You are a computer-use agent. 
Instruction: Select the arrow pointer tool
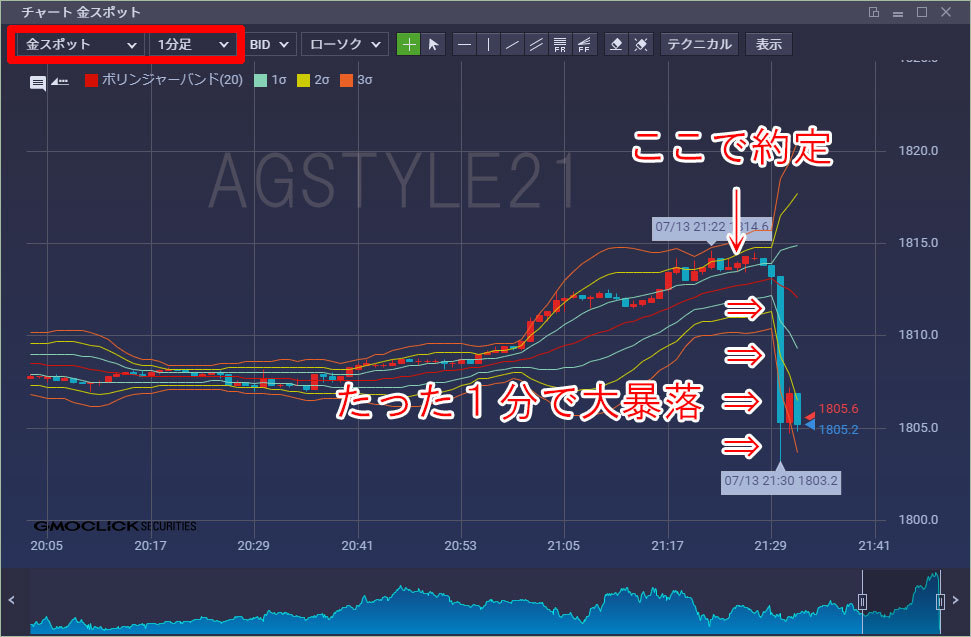[433, 44]
